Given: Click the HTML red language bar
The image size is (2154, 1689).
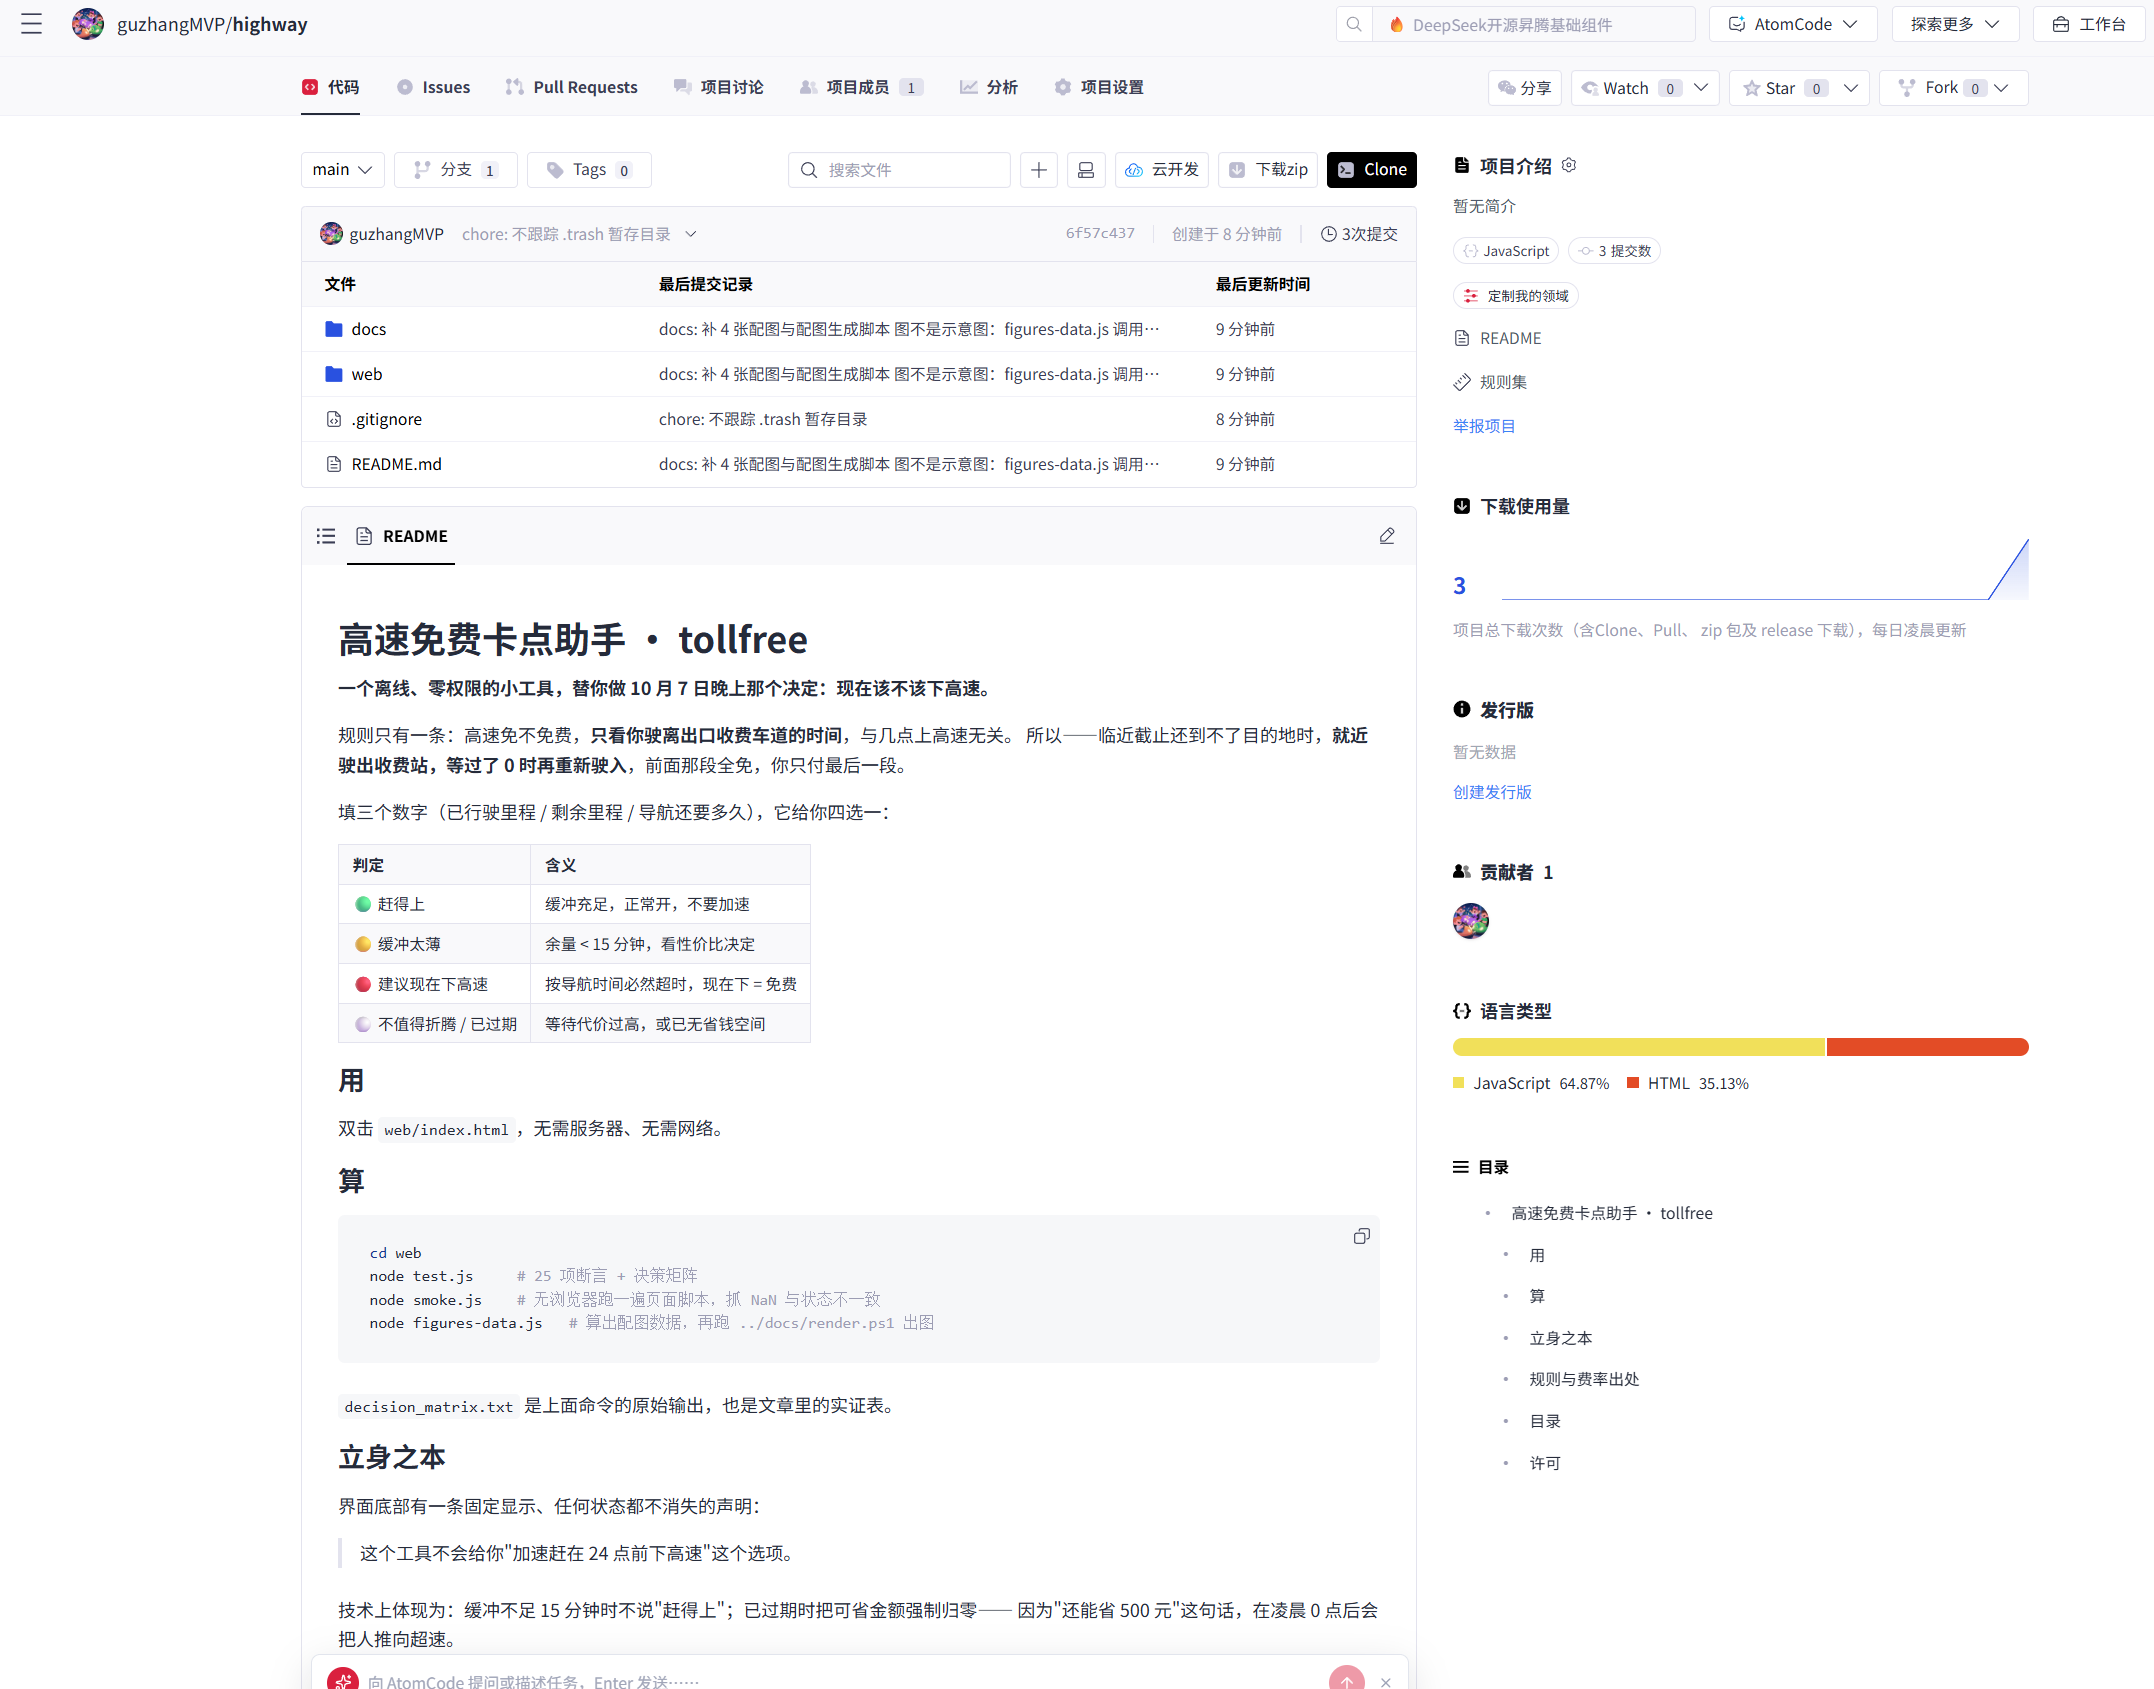Looking at the screenshot, I should [x=1927, y=1047].
